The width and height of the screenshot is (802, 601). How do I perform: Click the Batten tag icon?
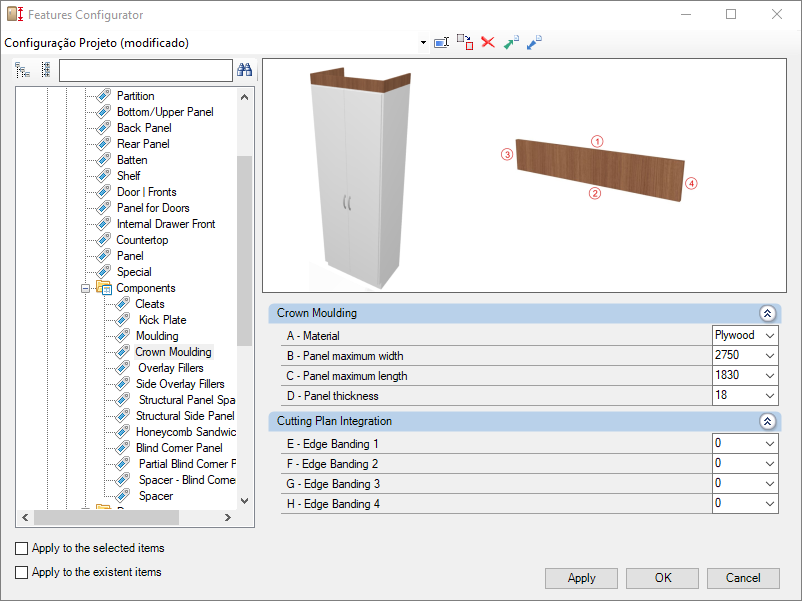point(104,160)
